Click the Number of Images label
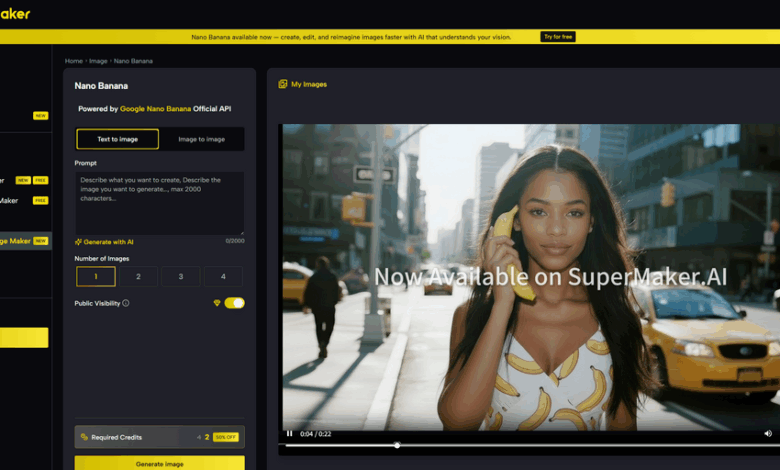Screen dimensions: 780x470 point(102,259)
